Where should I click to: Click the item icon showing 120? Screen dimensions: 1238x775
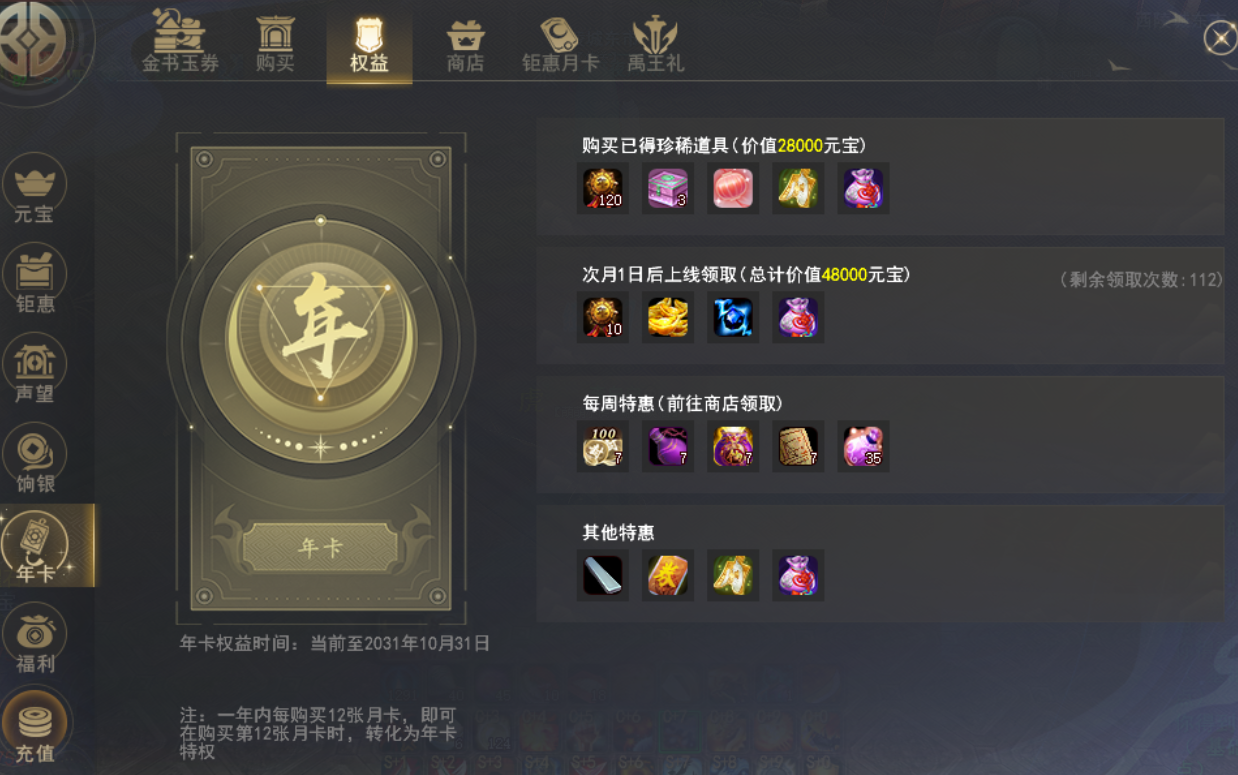pos(603,188)
